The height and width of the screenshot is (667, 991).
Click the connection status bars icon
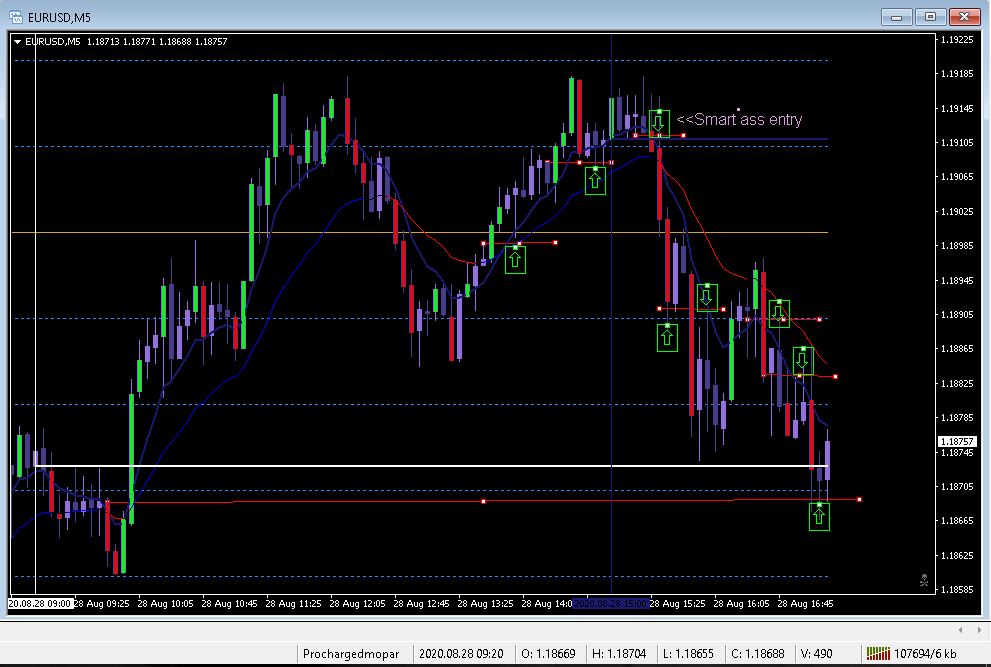pos(878,653)
